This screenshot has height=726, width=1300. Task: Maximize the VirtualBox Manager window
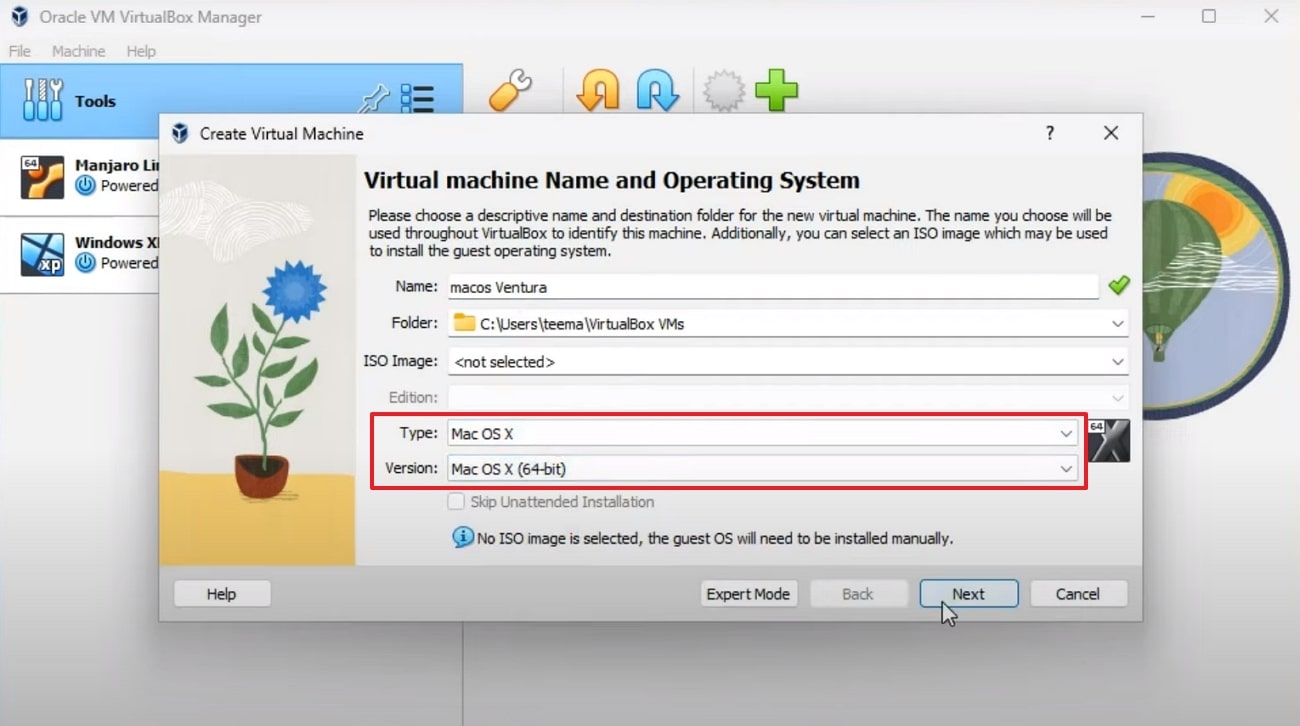point(1209,16)
